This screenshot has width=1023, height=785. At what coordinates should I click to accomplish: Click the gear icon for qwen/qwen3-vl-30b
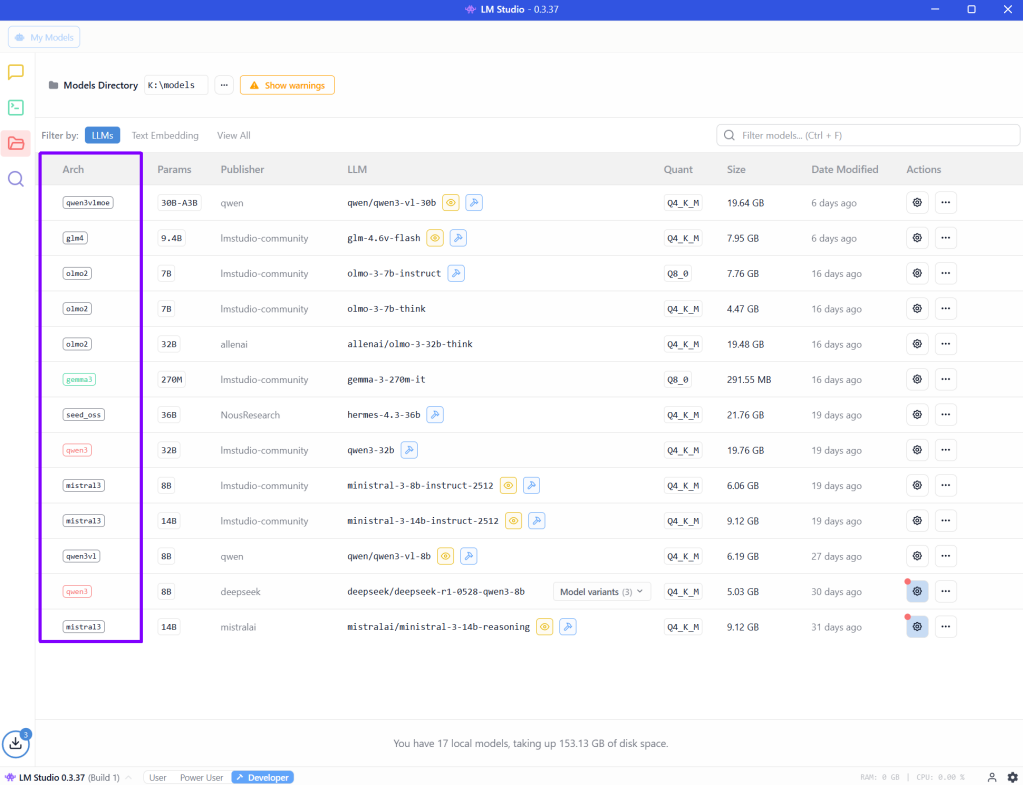917,203
